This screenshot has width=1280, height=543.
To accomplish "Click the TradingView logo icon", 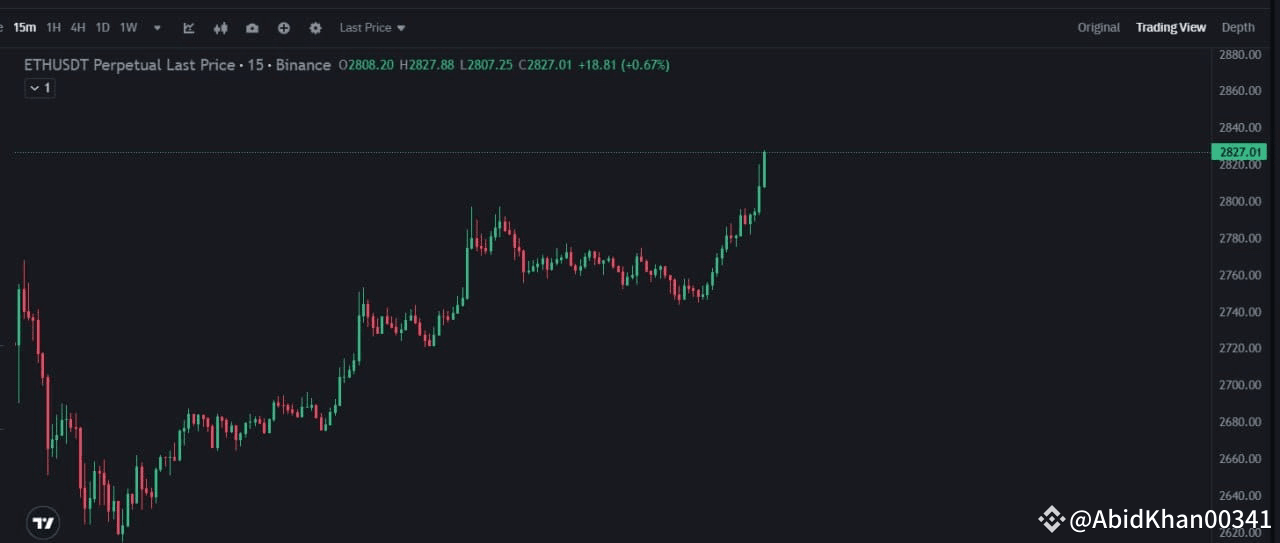I will (43, 522).
